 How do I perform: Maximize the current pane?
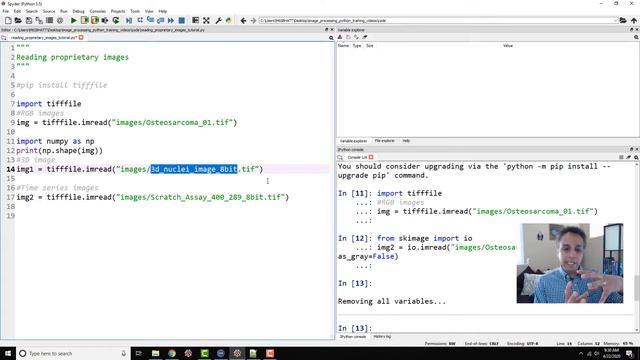[x=196, y=20]
